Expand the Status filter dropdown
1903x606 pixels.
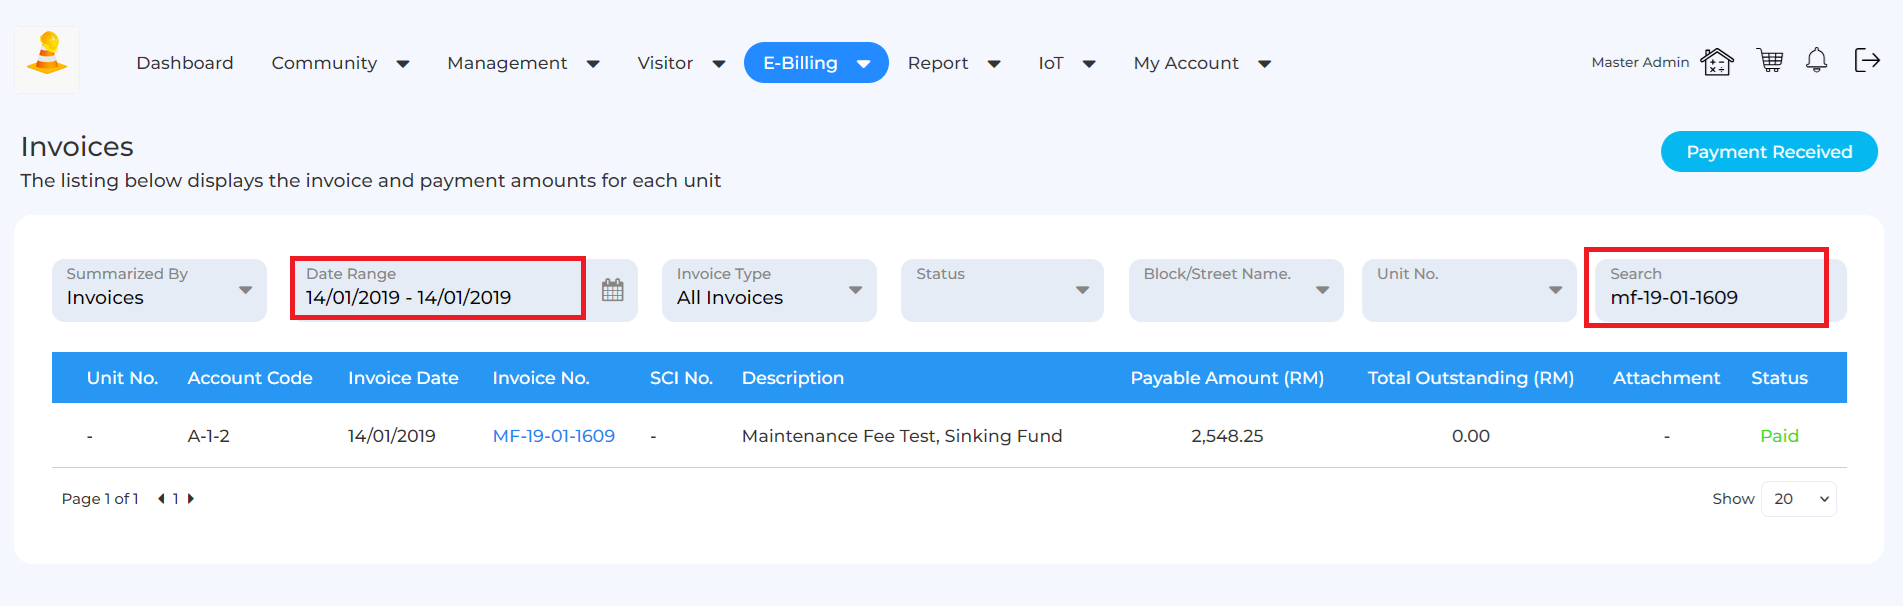coord(1001,290)
